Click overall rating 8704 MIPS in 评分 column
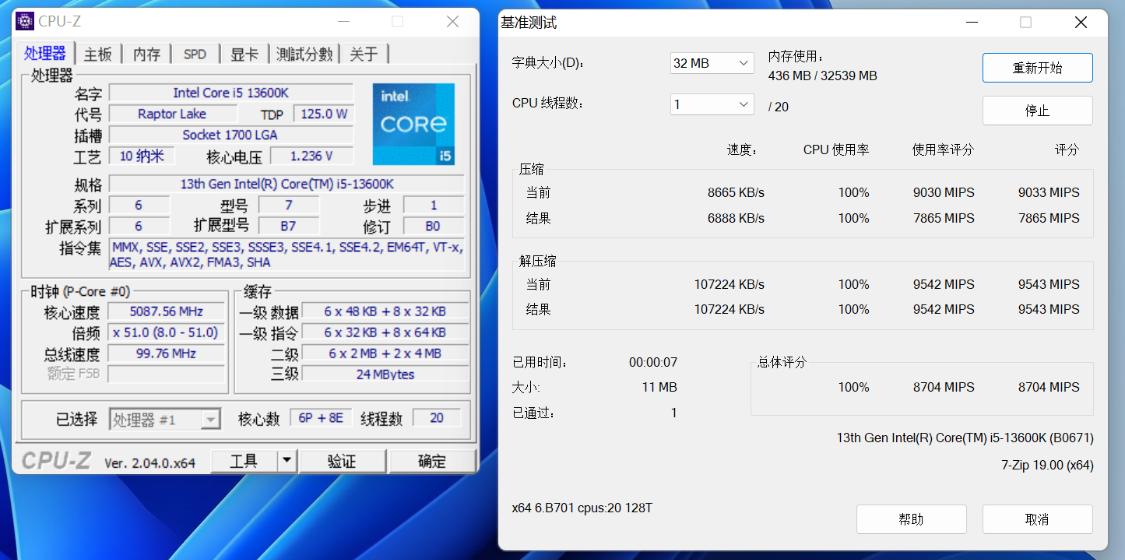The width and height of the screenshot is (1125, 560). pos(1048,387)
